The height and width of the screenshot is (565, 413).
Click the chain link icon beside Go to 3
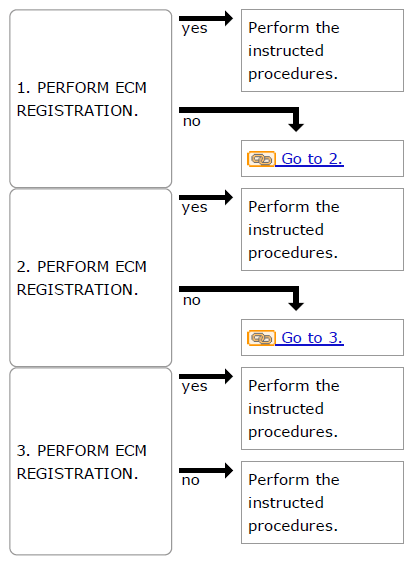pyautogui.click(x=261, y=338)
